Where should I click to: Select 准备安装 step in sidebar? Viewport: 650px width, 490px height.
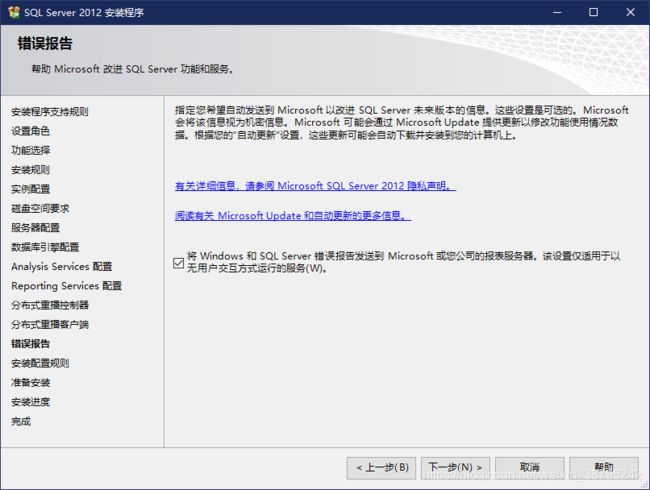[x=31, y=382]
